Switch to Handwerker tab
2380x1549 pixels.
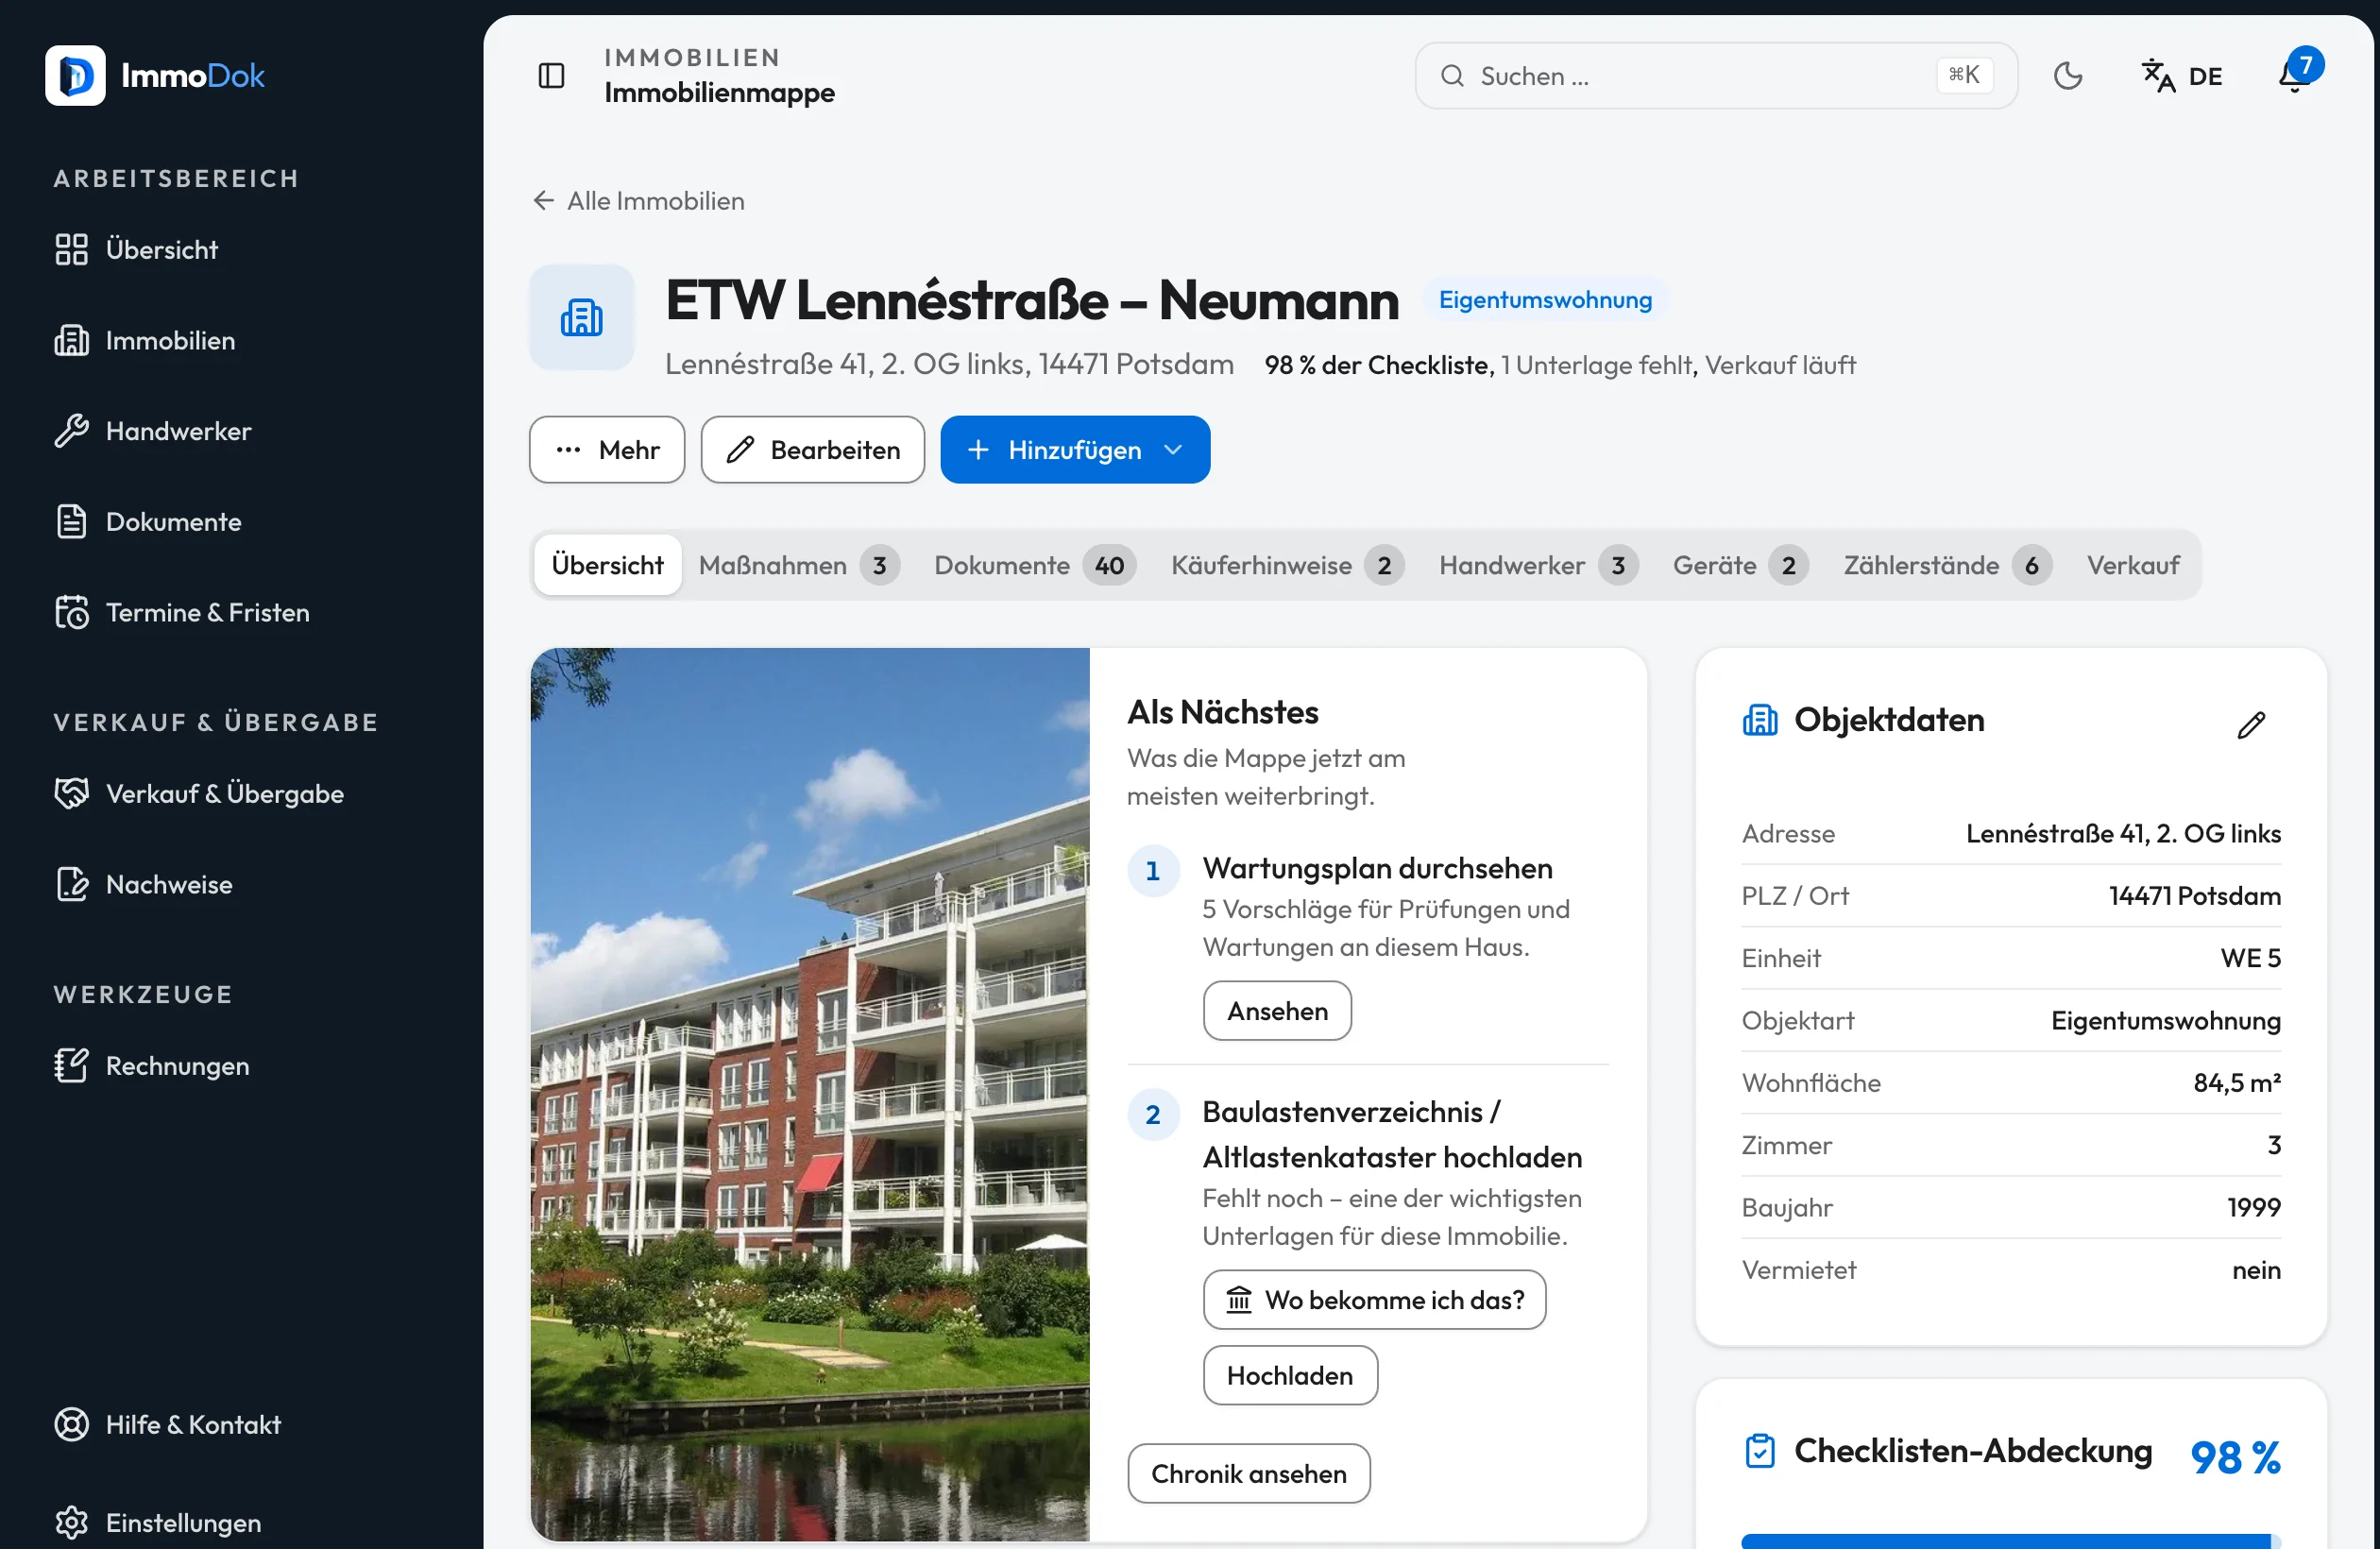point(1538,565)
